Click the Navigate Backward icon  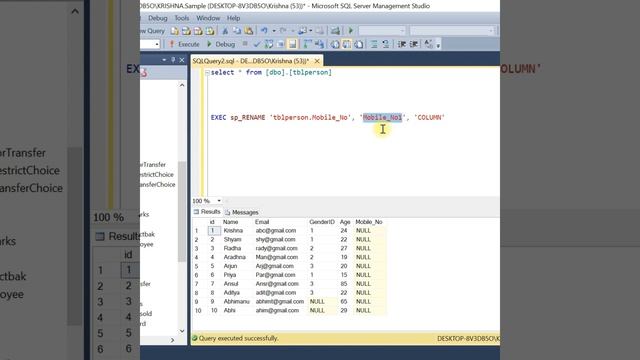coord(302,31)
